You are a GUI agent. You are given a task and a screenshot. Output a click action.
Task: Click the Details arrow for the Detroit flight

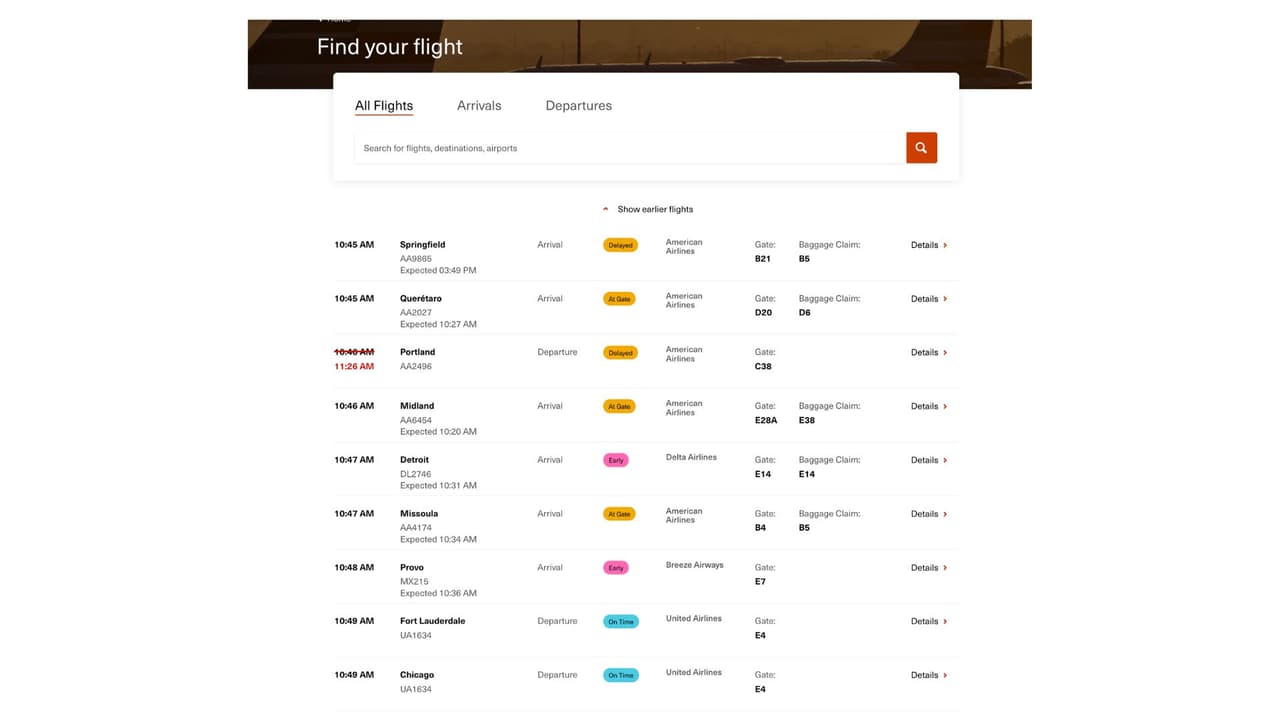944,460
